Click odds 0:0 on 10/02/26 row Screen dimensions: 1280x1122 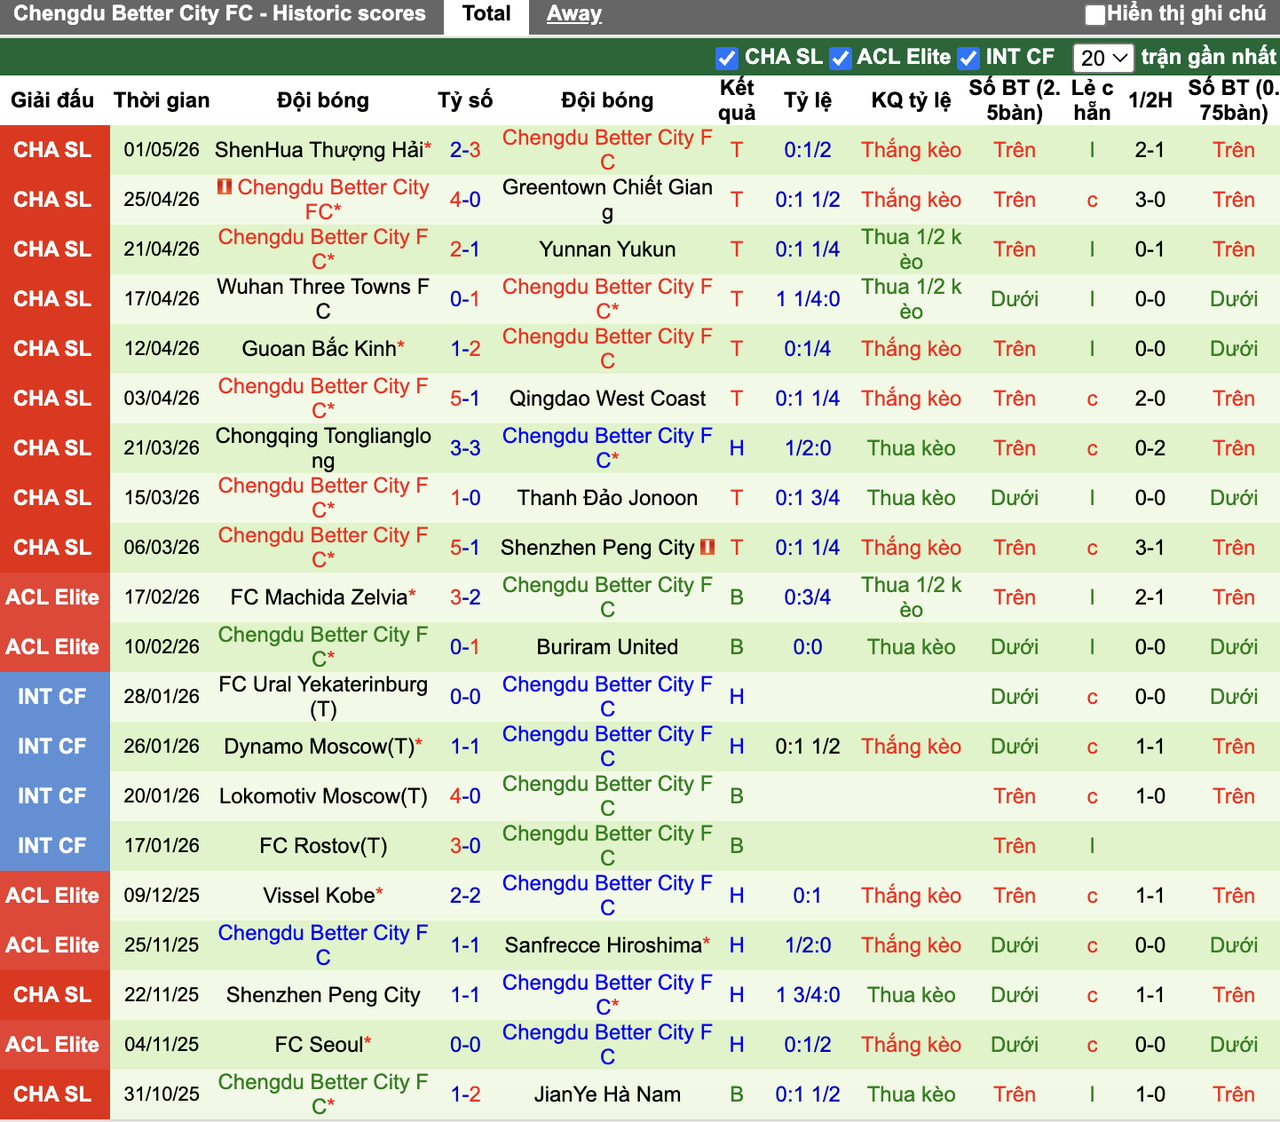coord(808,647)
